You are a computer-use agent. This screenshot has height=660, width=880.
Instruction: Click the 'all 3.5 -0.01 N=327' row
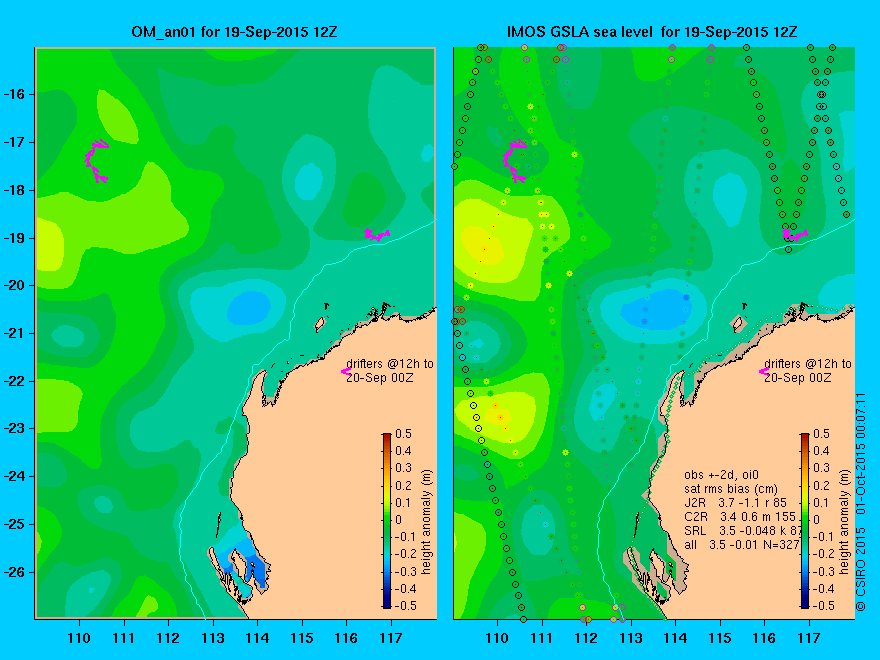click(x=741, y=544)
